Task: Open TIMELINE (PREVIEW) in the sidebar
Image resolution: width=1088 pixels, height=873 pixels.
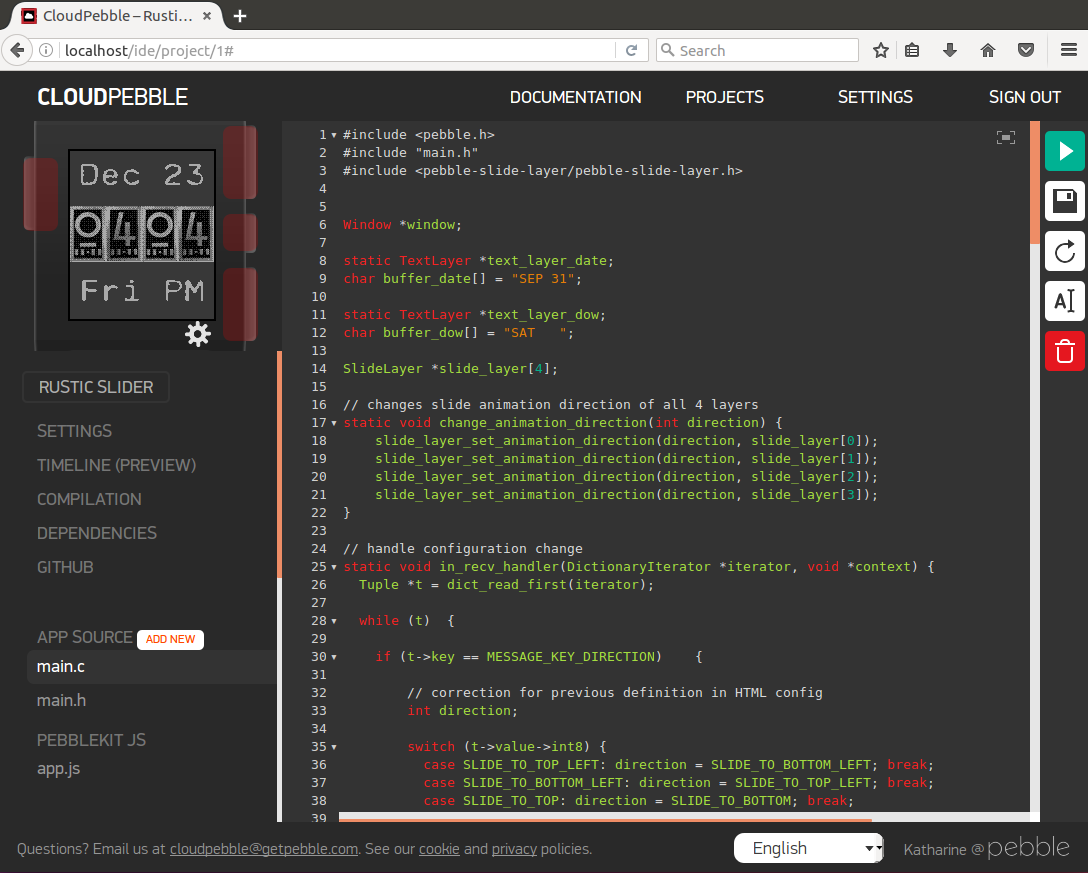Action: pos(117,465)
